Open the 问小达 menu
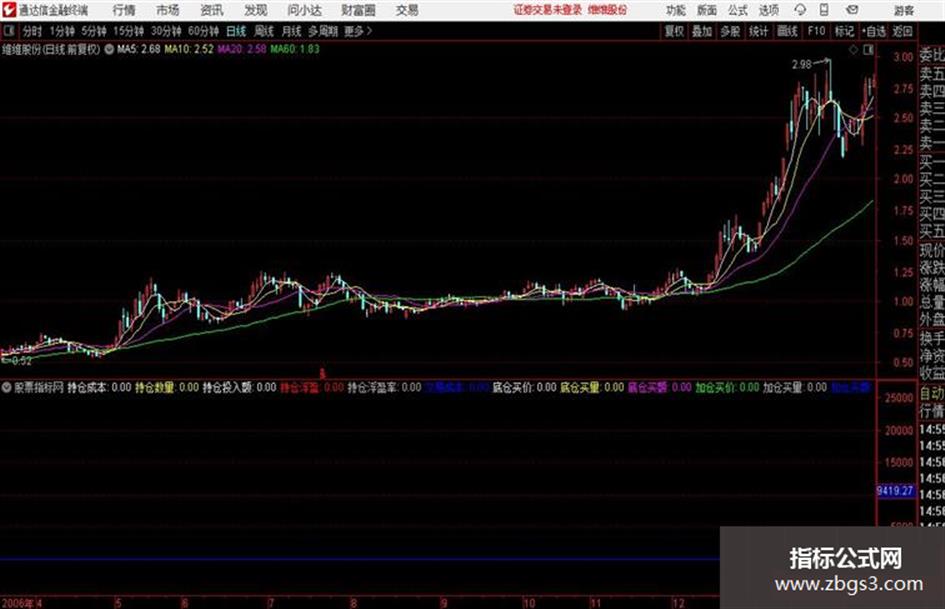 click(304, 10)
